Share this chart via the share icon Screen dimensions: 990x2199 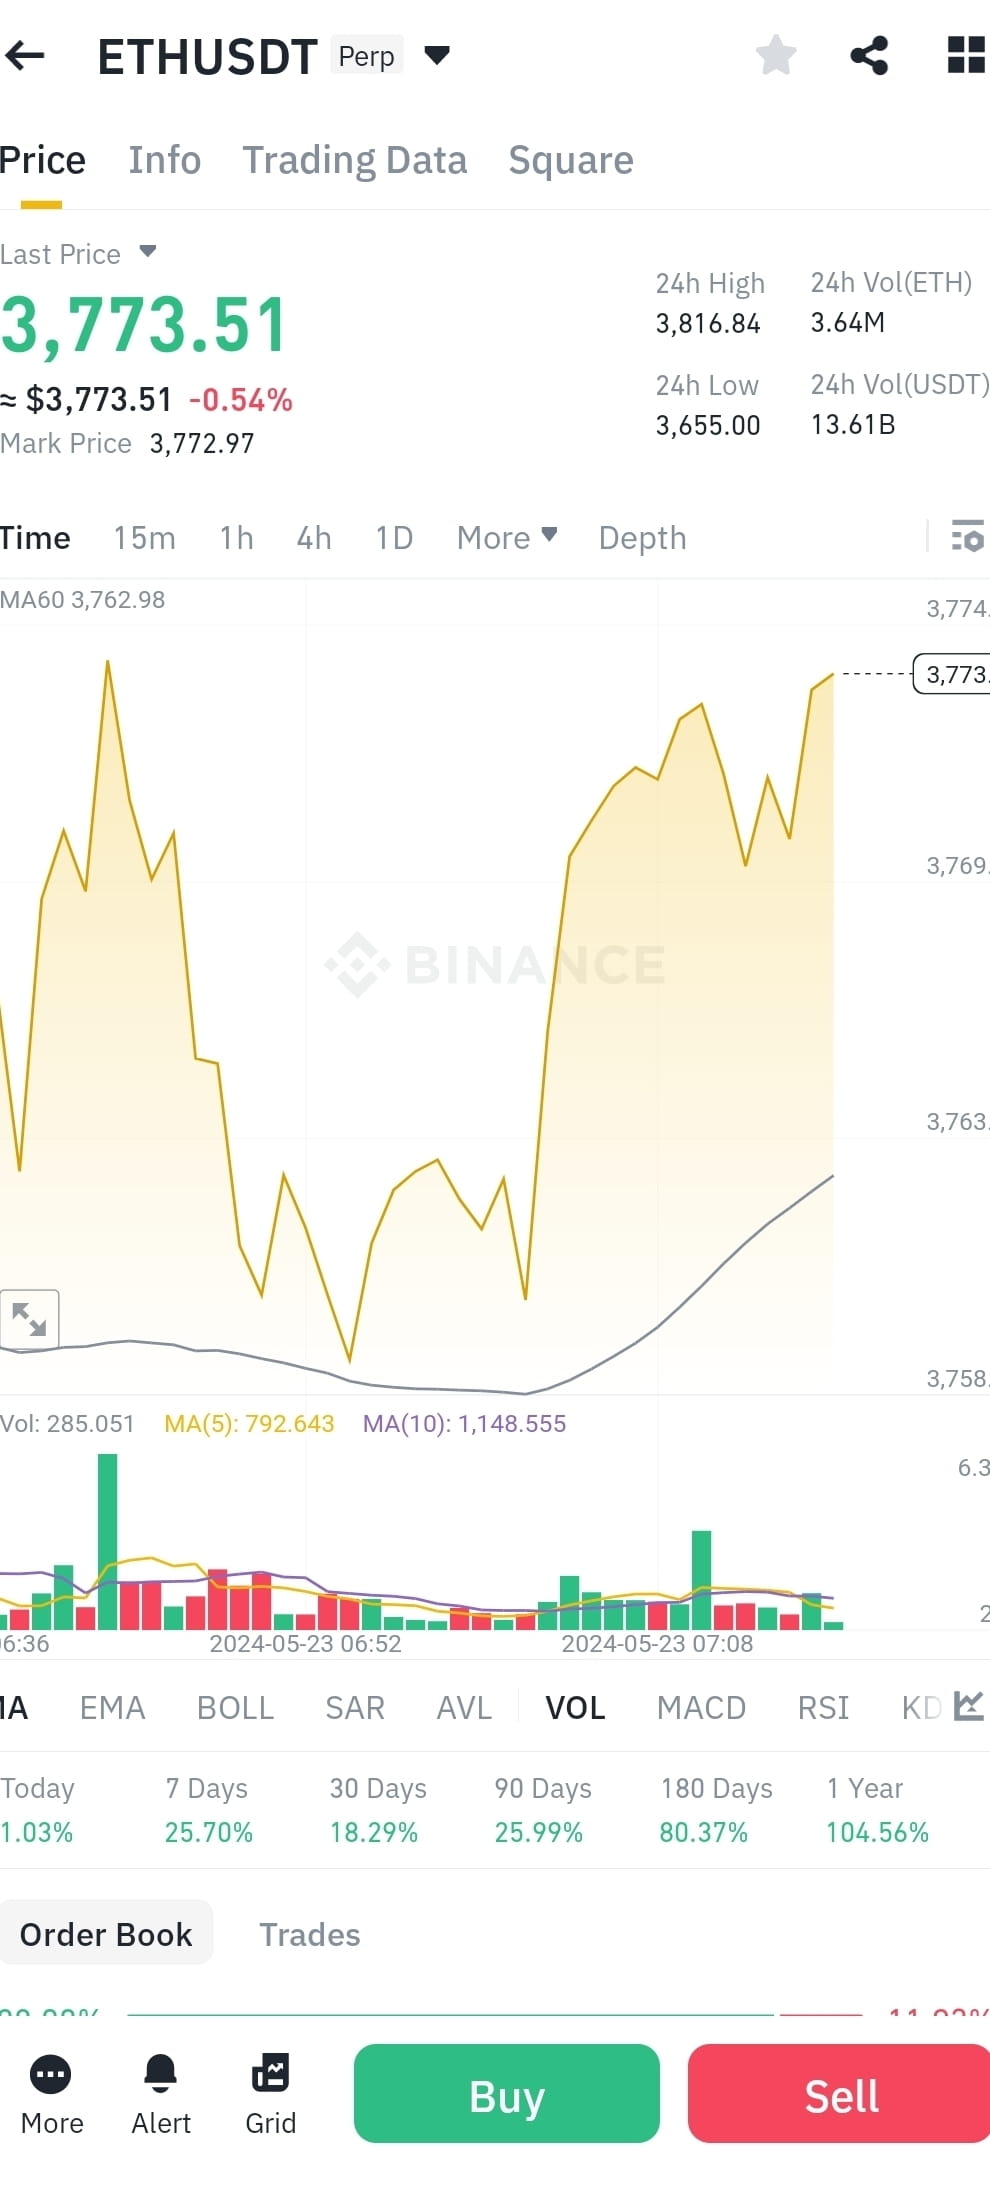click(869, 56)
